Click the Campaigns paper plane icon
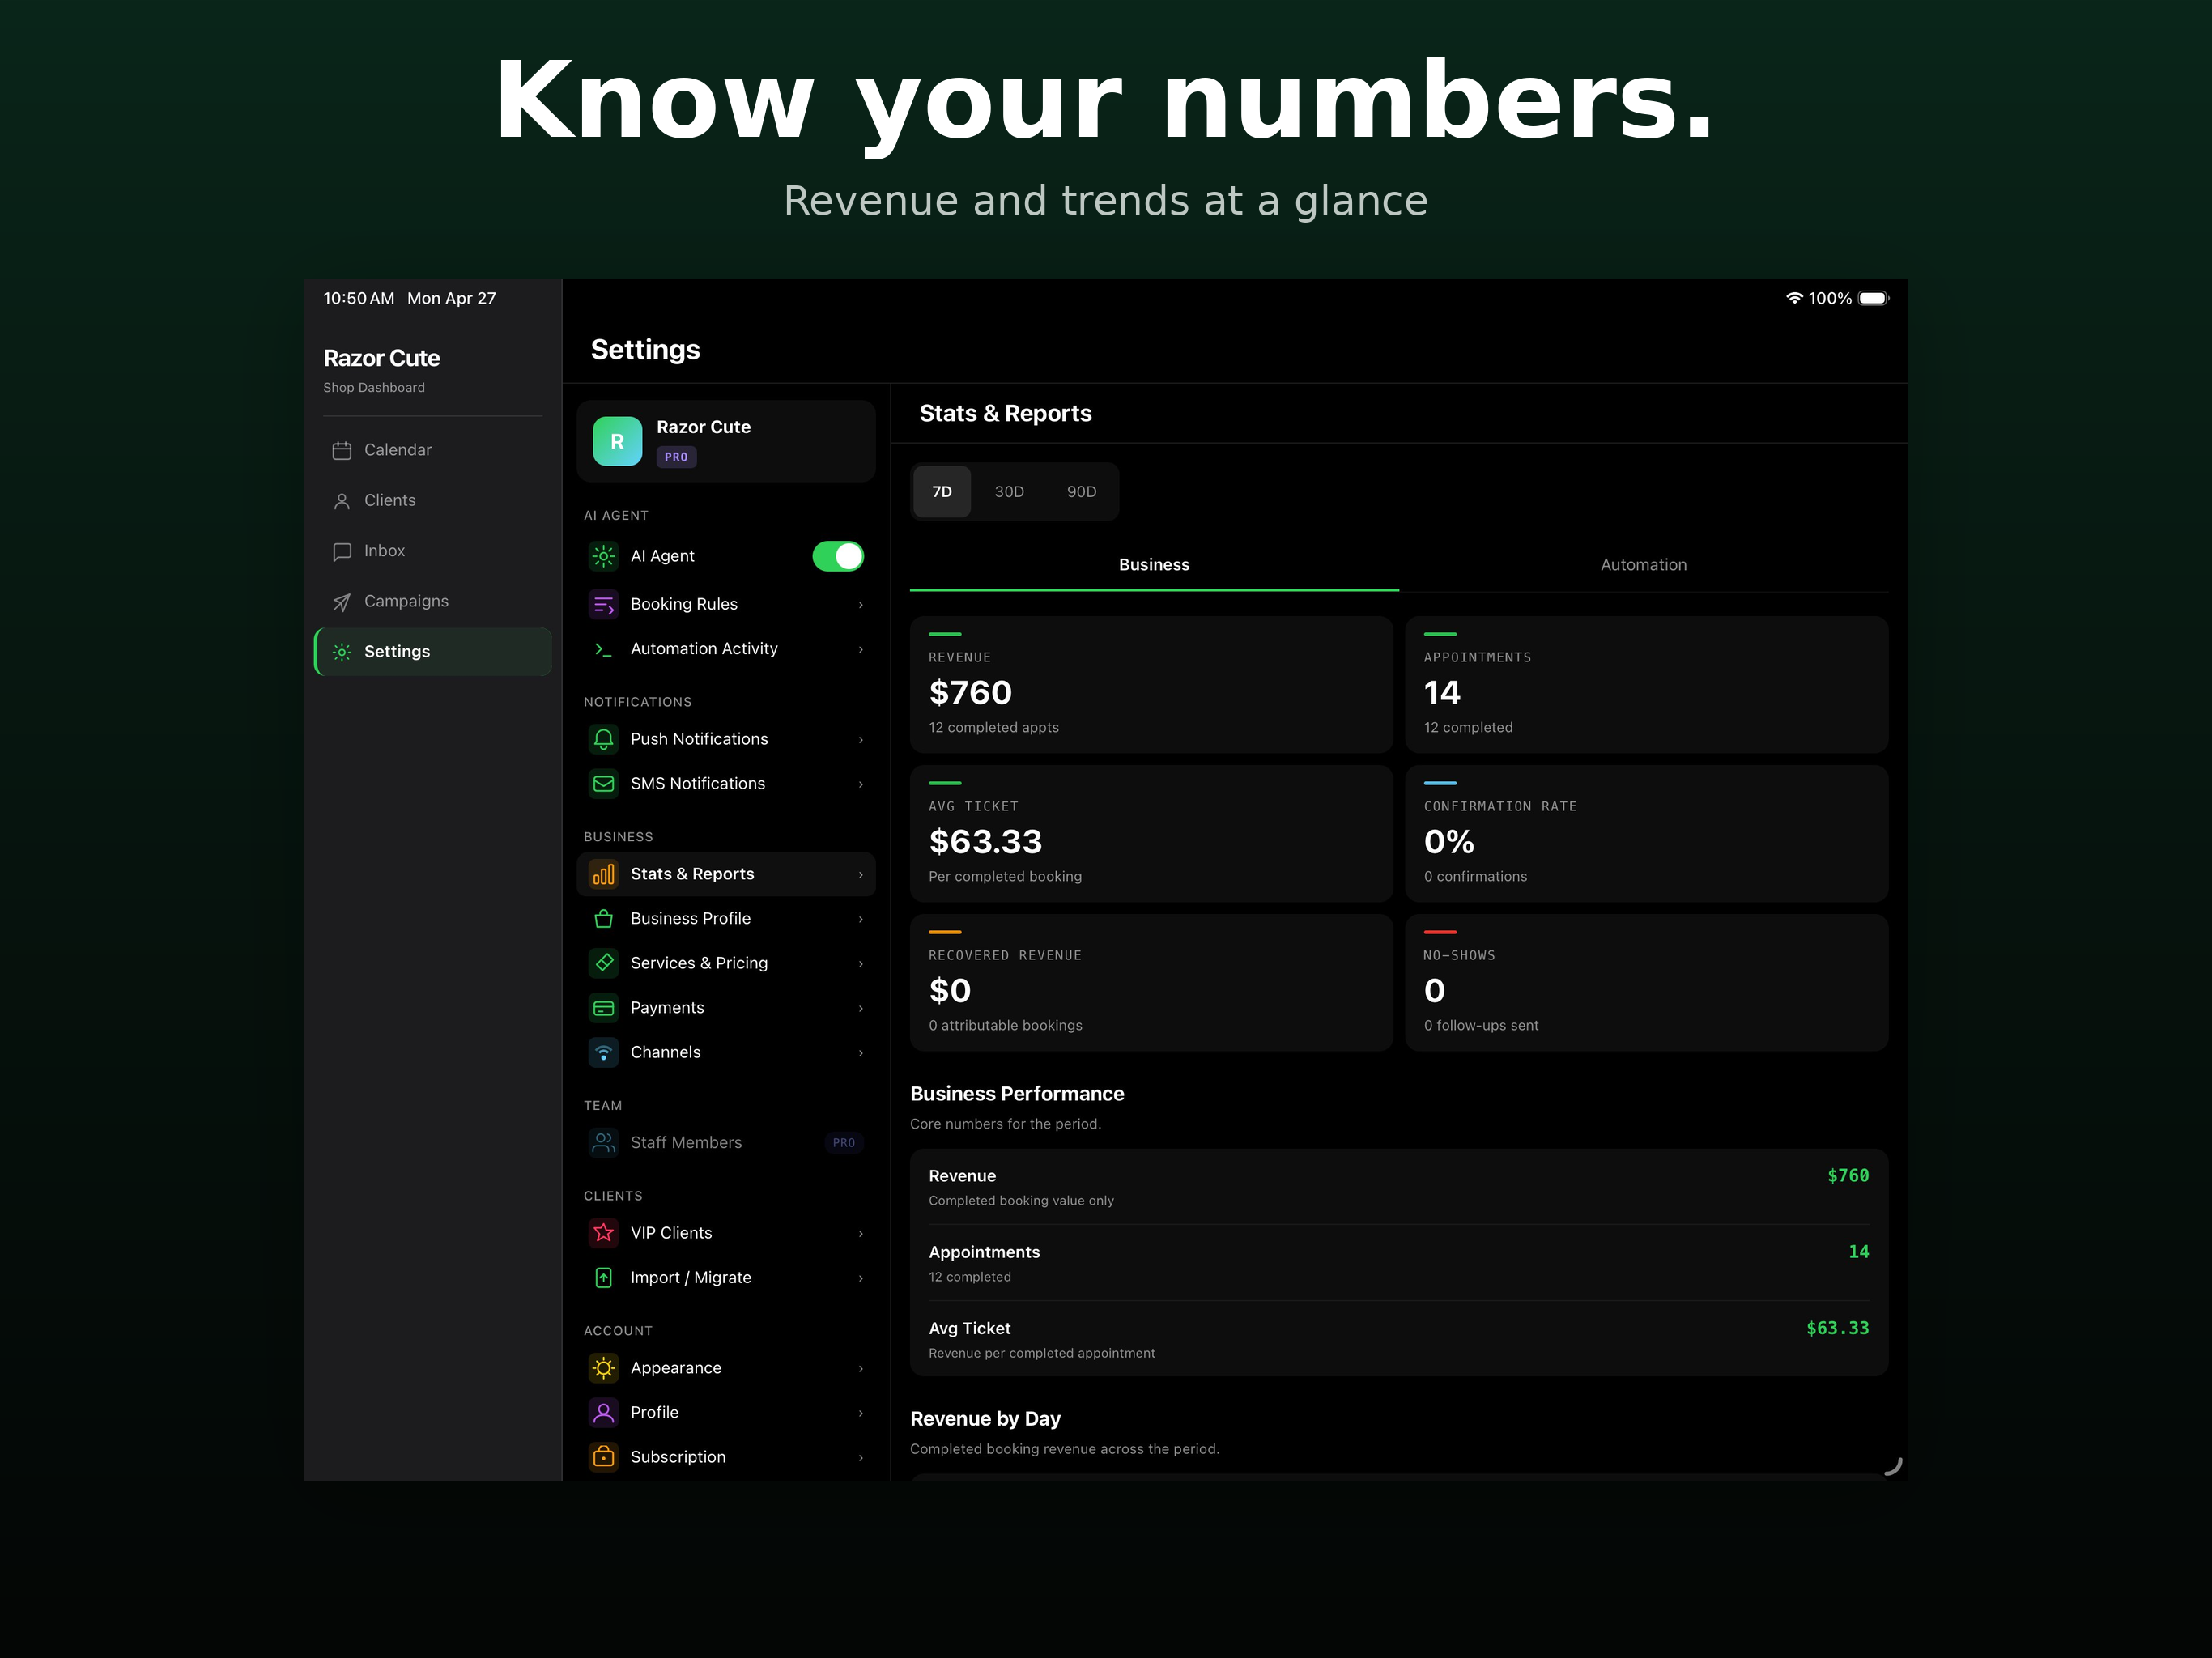This screenshot has height=1658, width=2212. 342,602
